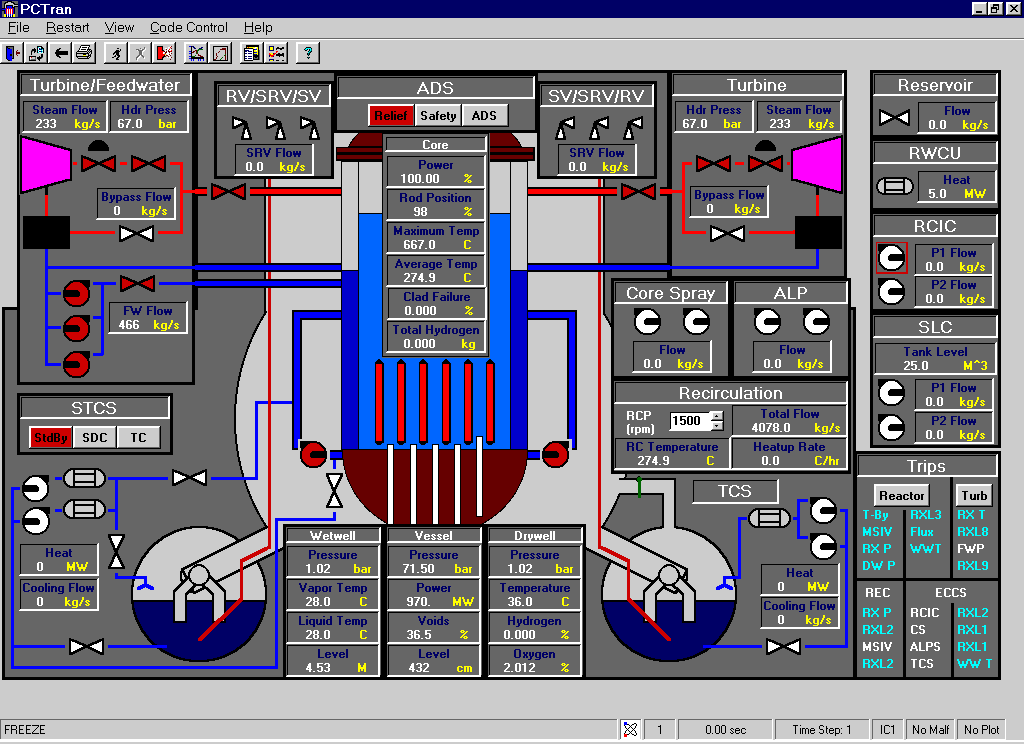Click the running man run icon
1024x745 pixels.
click(116, 53)
